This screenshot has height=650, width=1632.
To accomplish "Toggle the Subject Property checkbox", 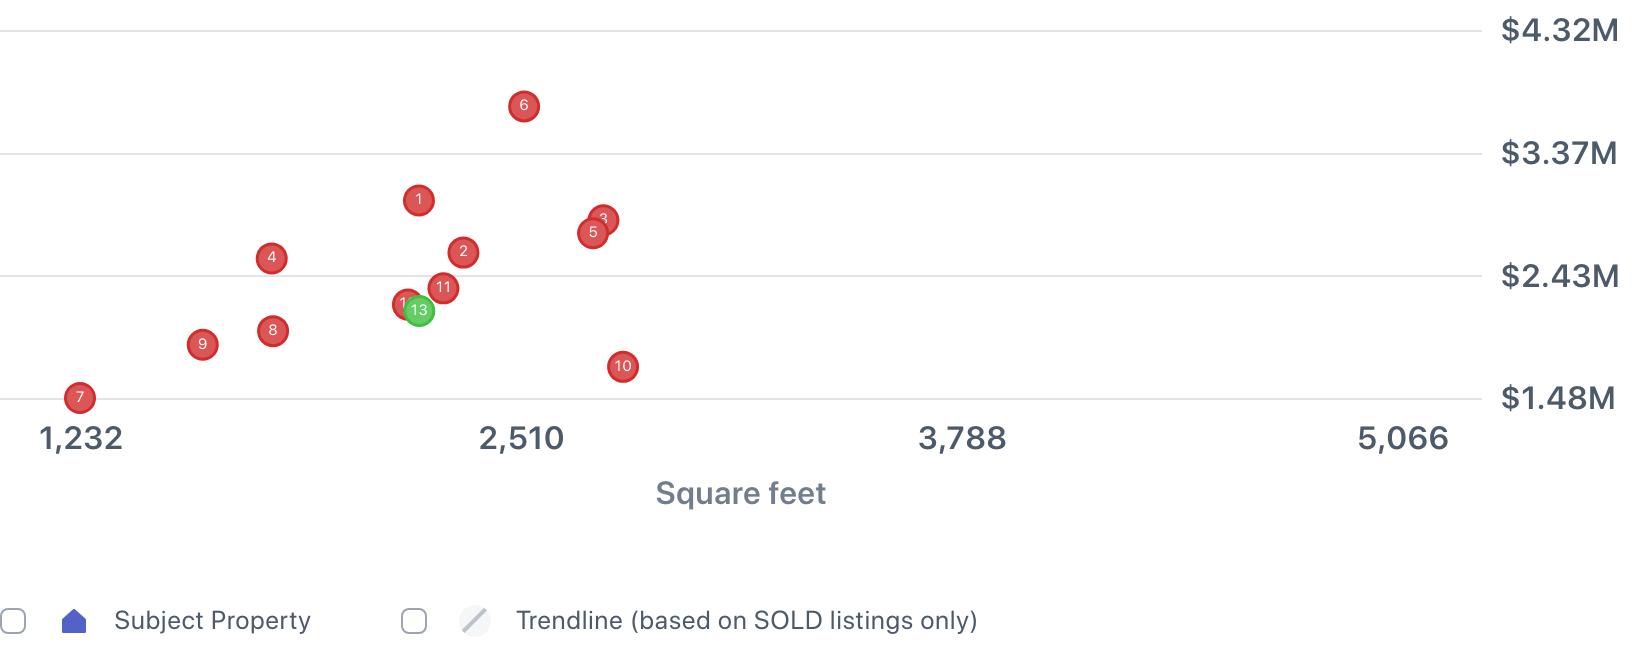I will pos(13,621).
